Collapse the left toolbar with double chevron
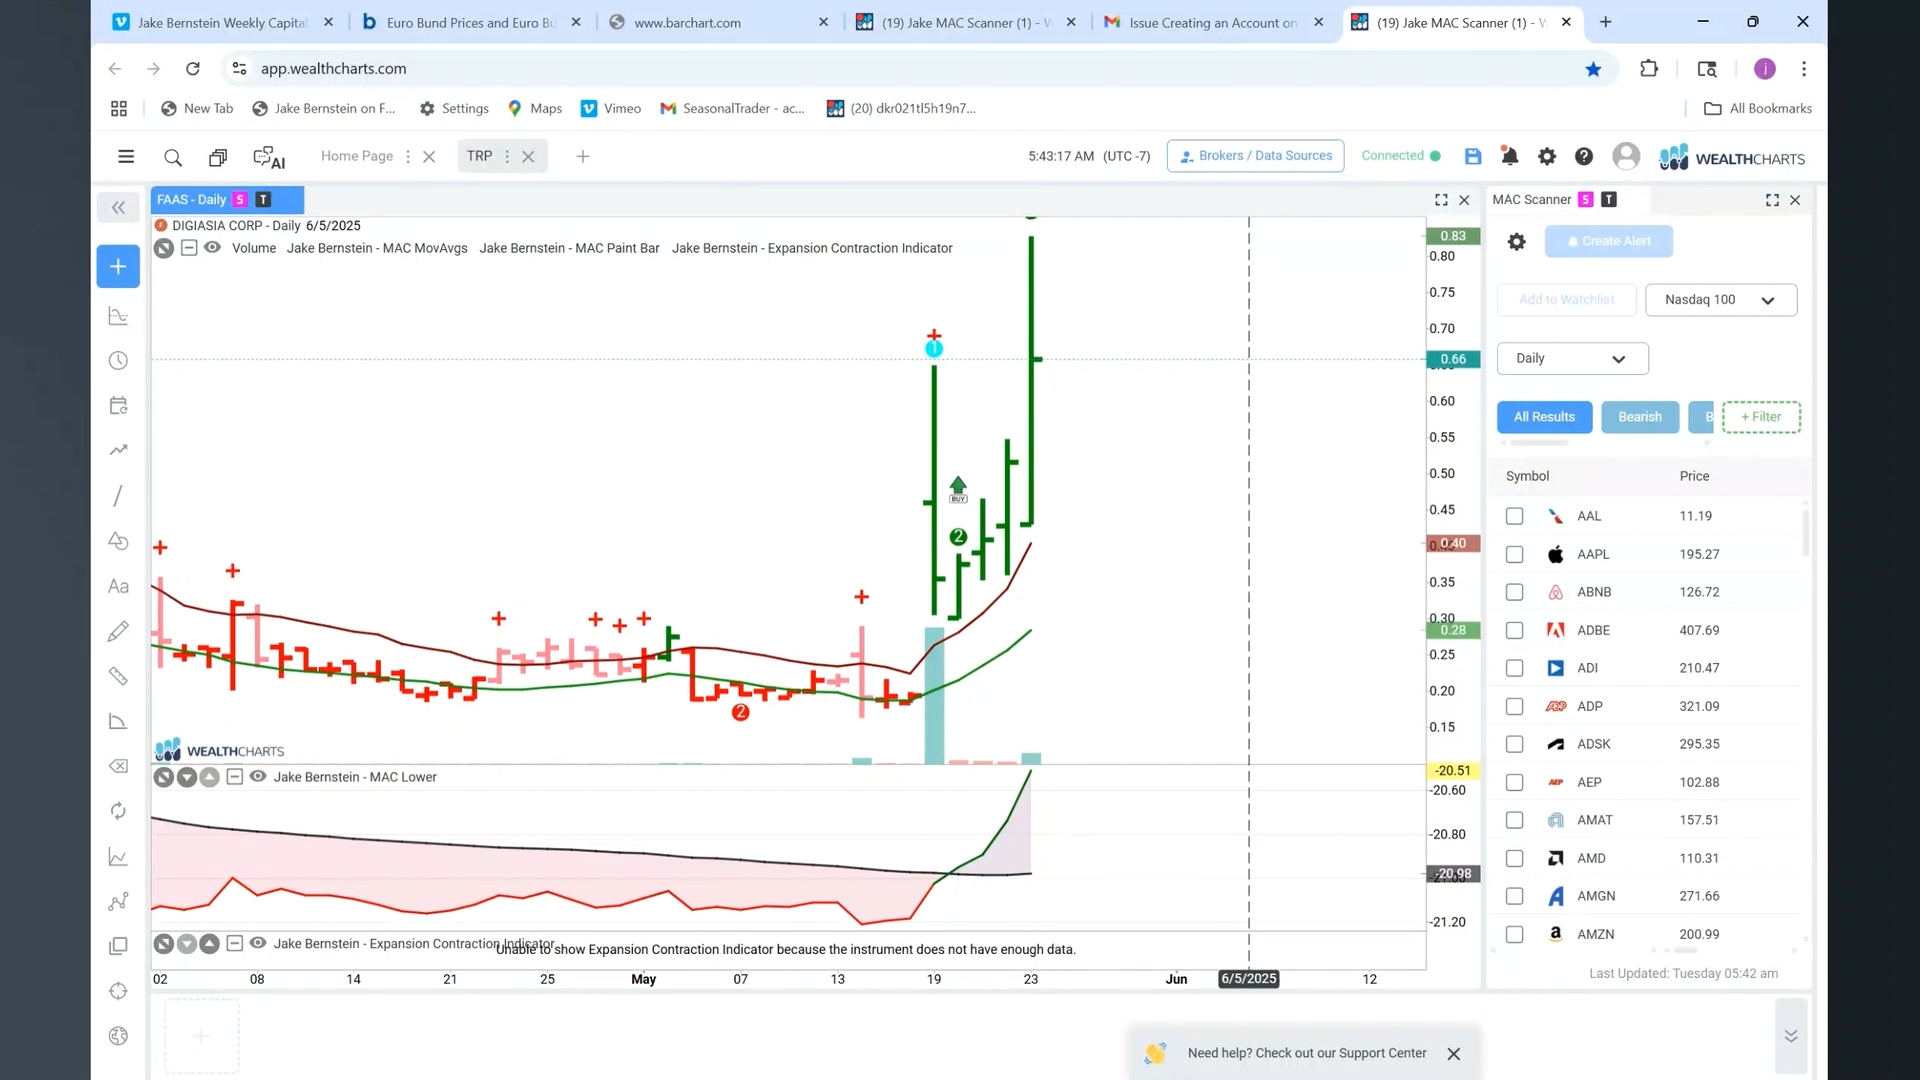1920x1080 pixels. [x=118, y=207]
